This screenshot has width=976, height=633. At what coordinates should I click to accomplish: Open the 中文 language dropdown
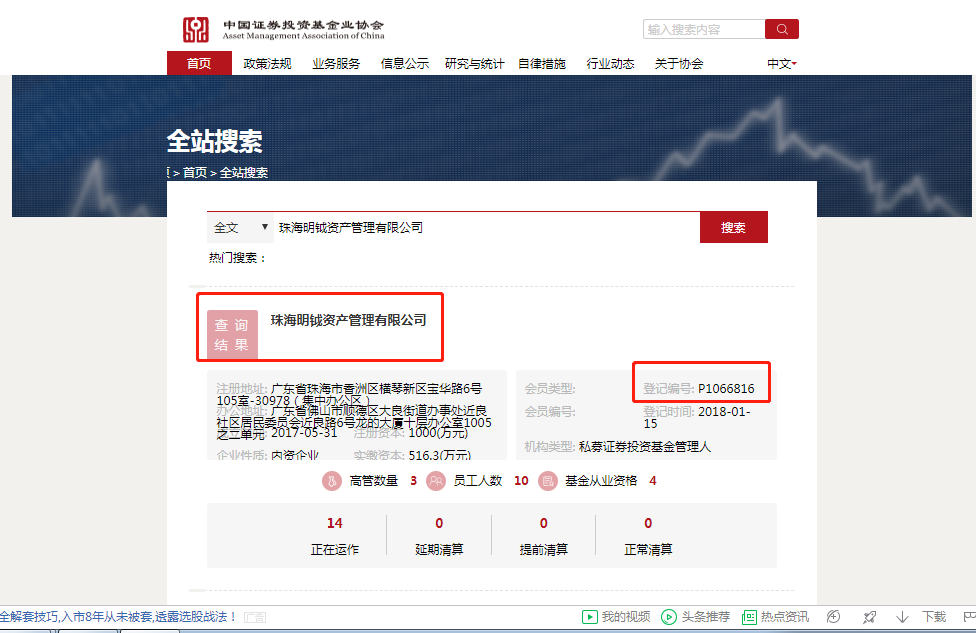tap(781, 63)
